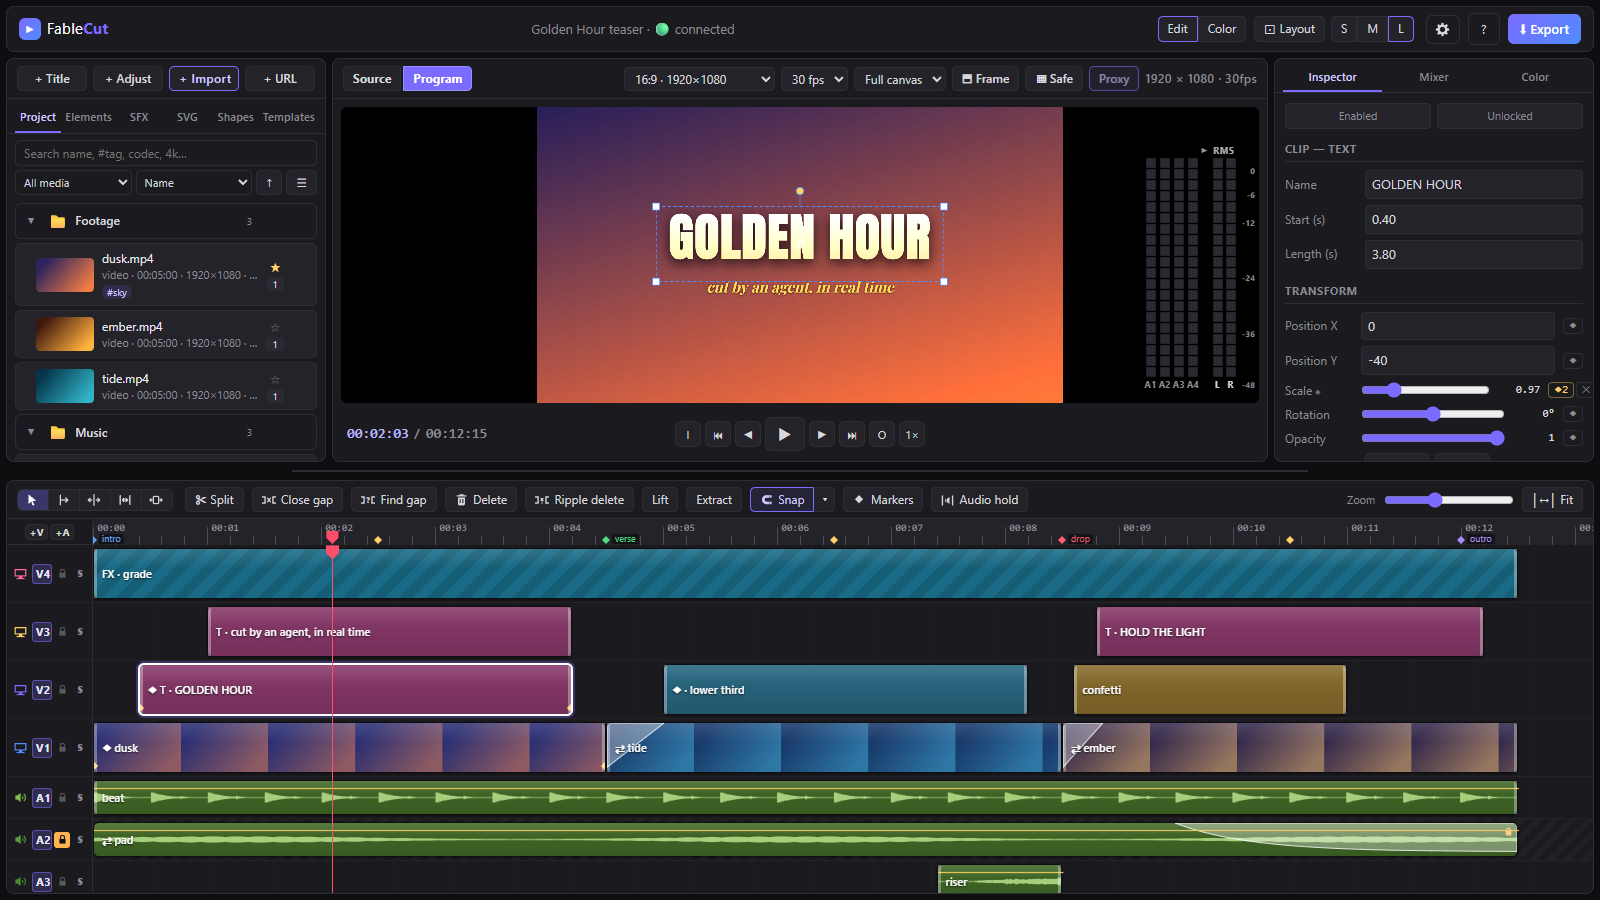Switch media bin to list view
1600x900 pixels.
[302, 183]
